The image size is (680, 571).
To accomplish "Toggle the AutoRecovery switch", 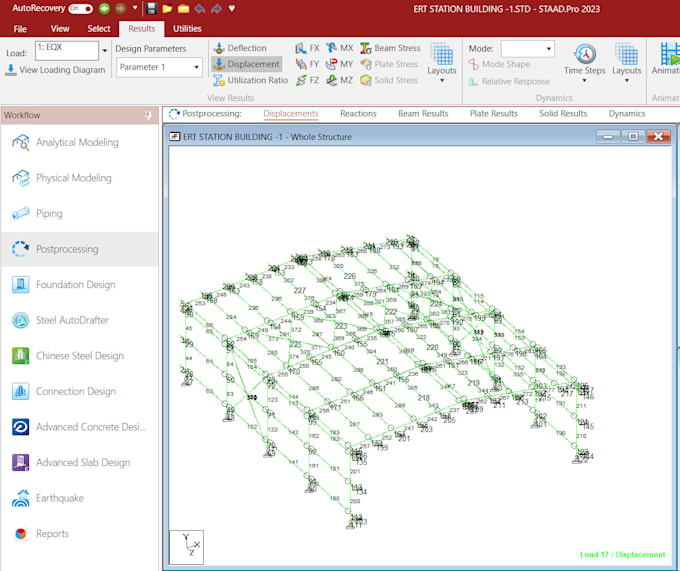I will click(81, 8).
